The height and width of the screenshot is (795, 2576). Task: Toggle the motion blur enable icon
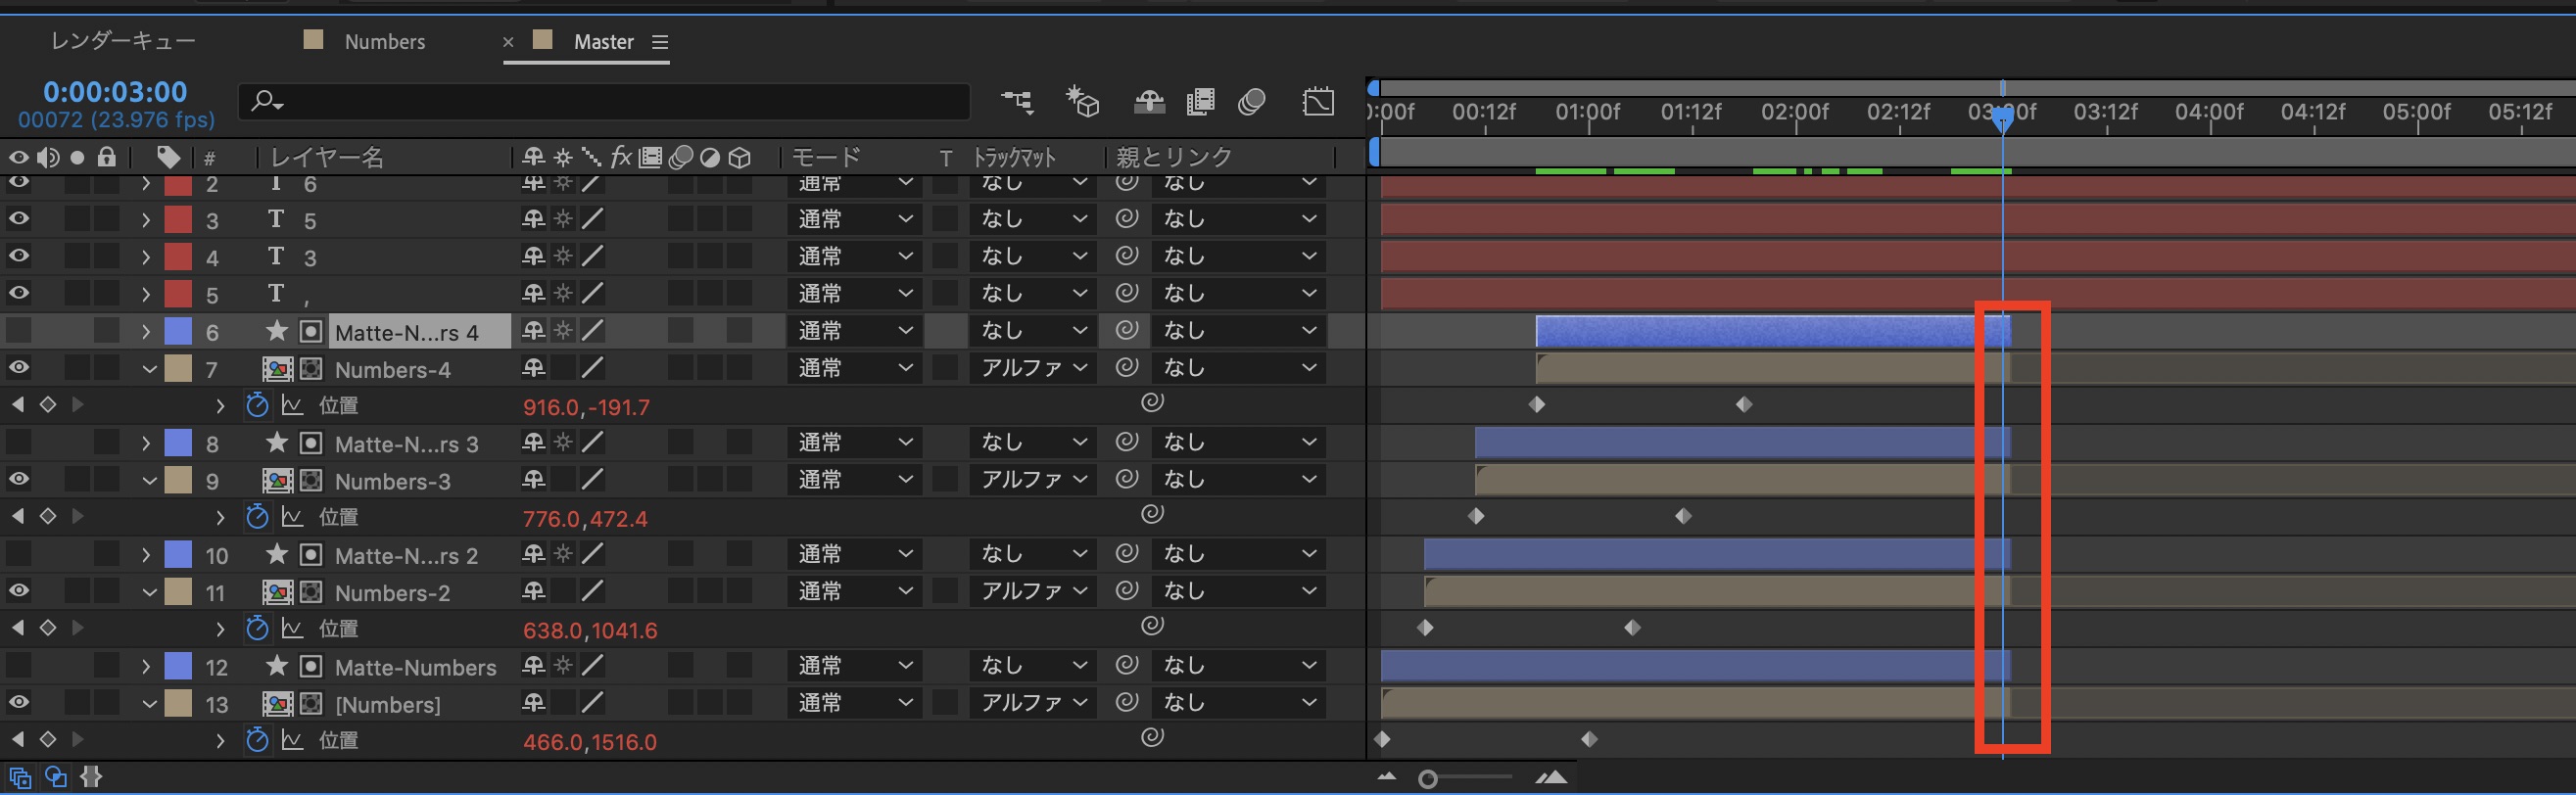[x=1252, y=101]
